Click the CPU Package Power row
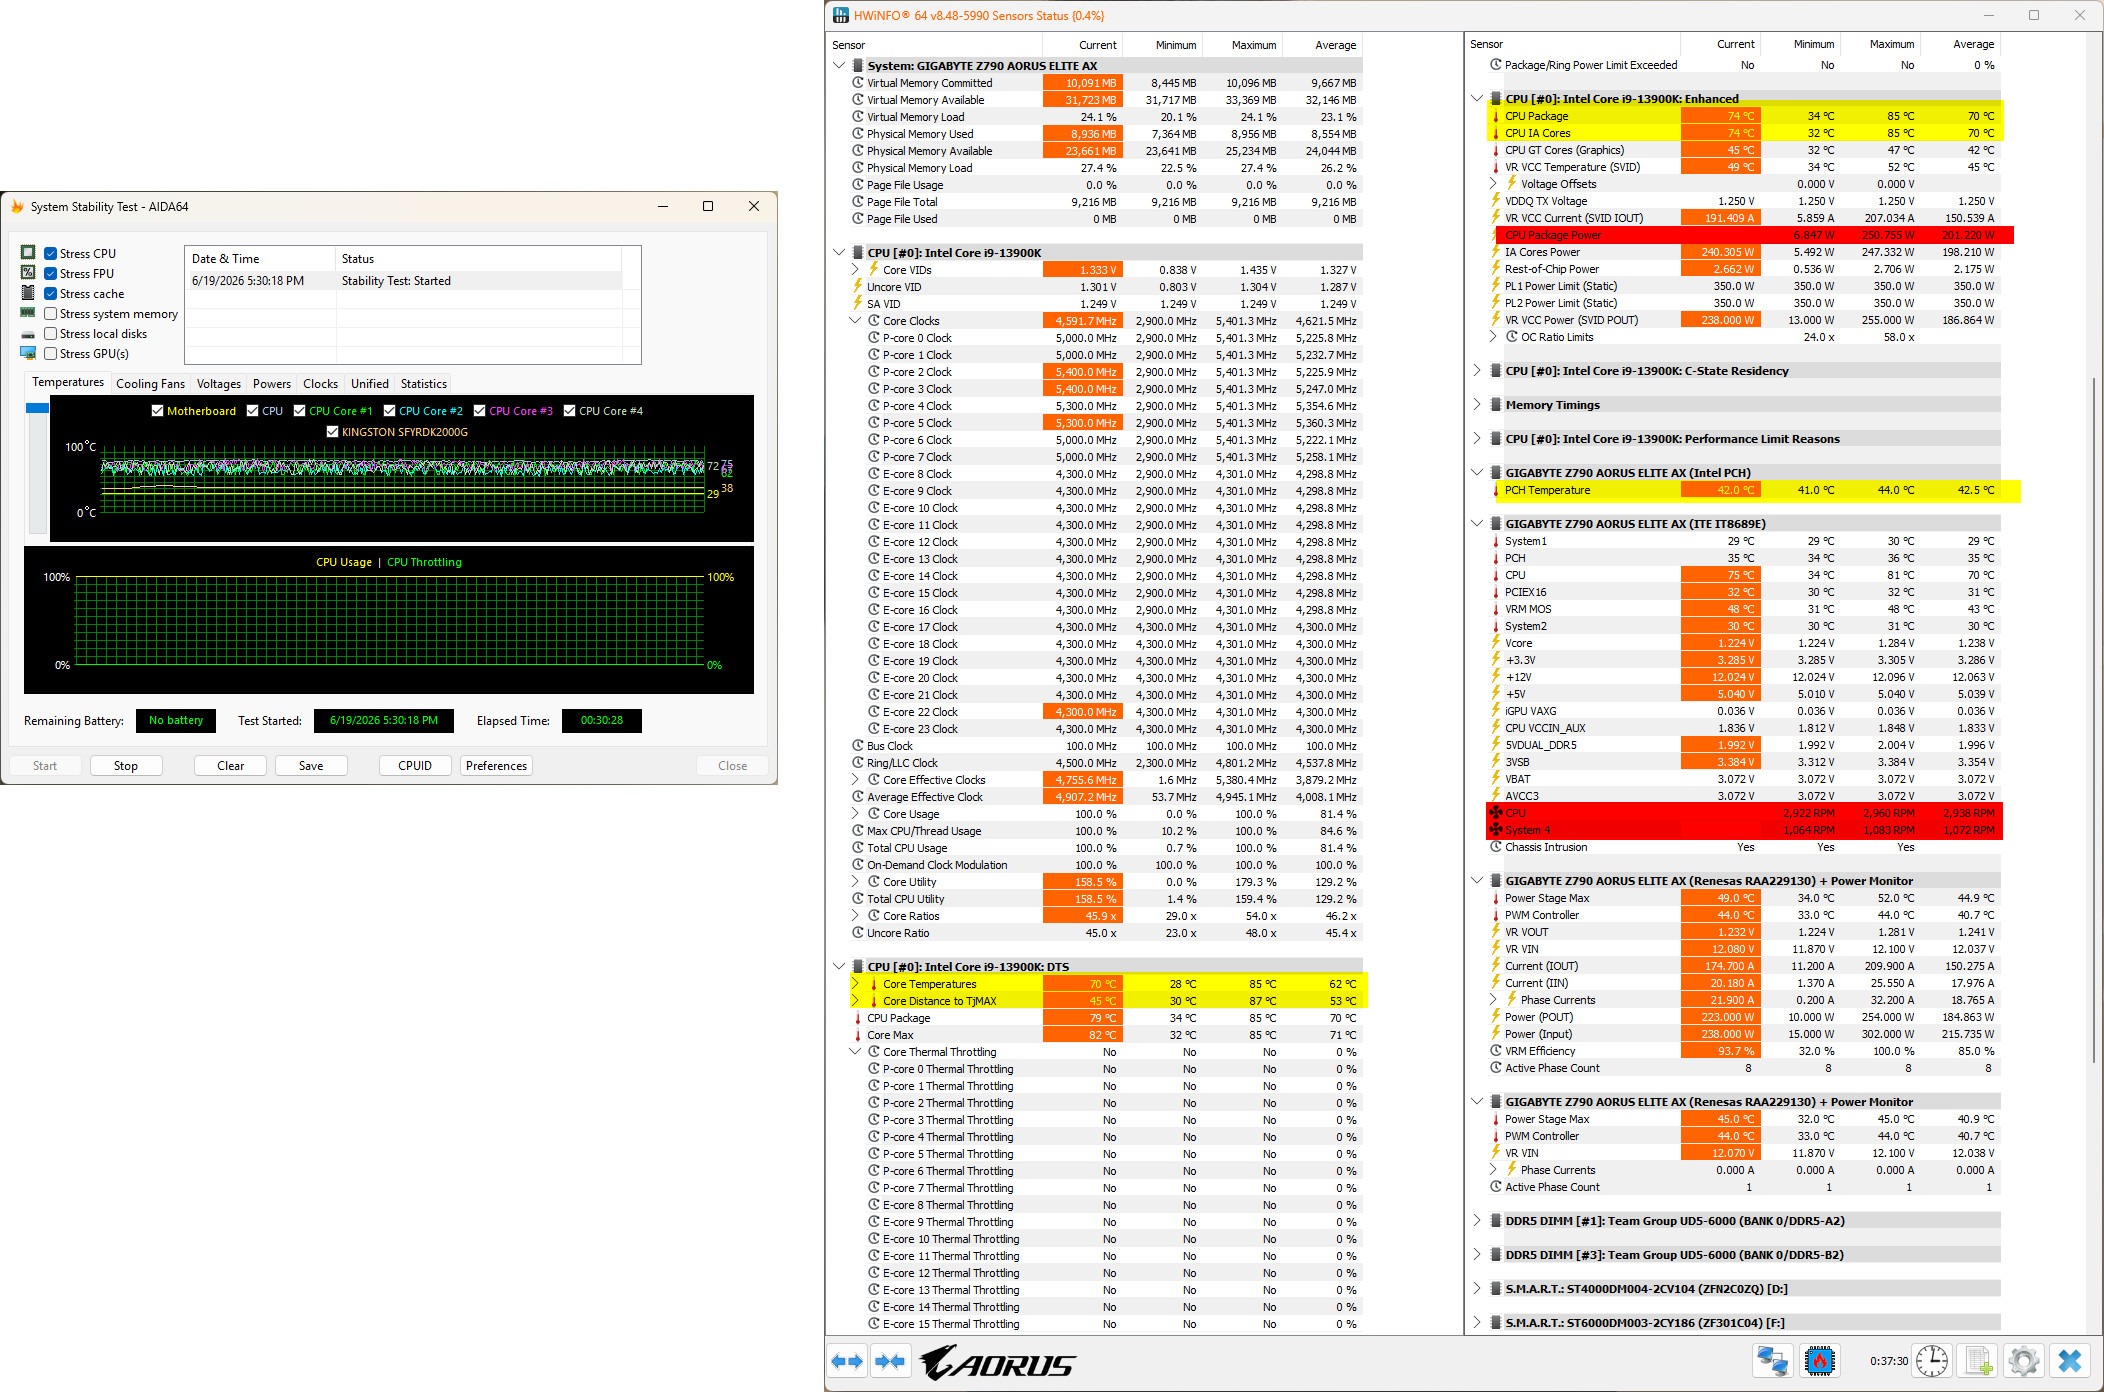This screenshot has width=2104, height=1392. [1750, 235]
